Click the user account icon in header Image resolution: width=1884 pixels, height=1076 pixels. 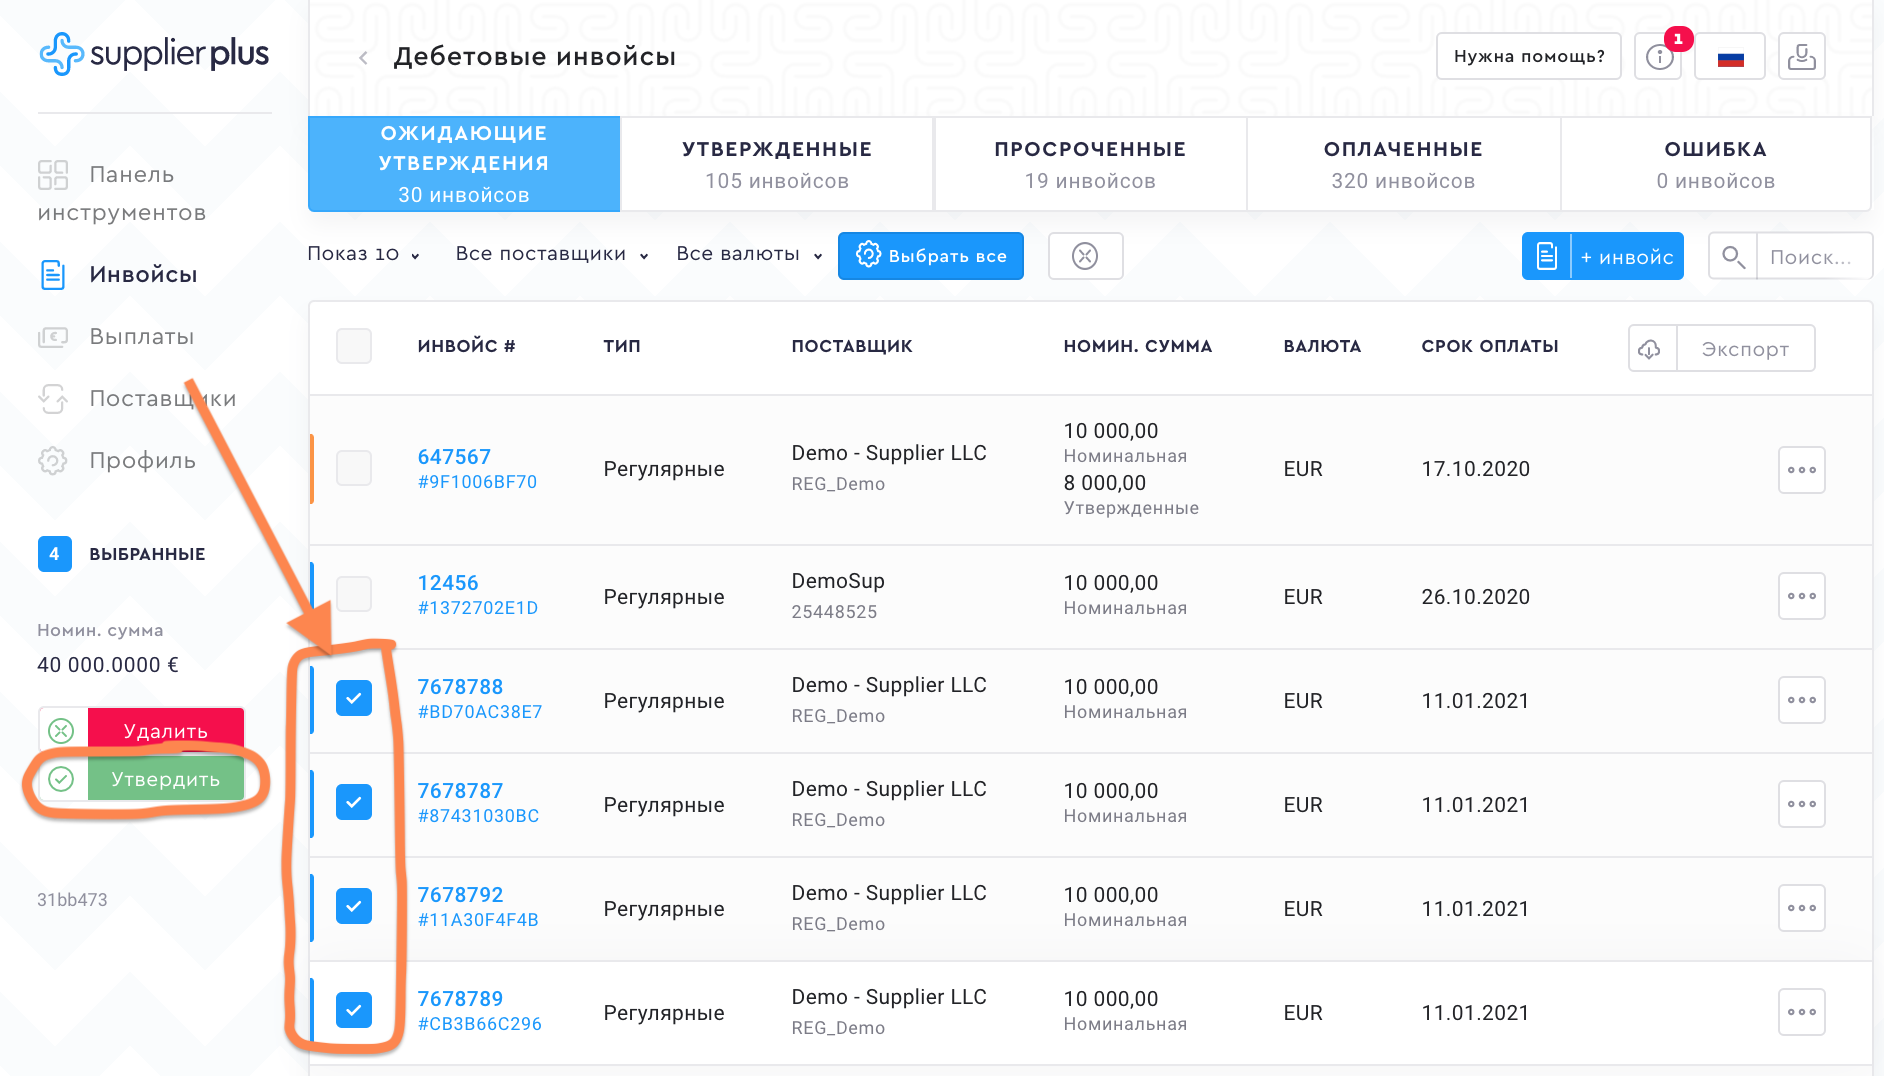click(1801, 57)
